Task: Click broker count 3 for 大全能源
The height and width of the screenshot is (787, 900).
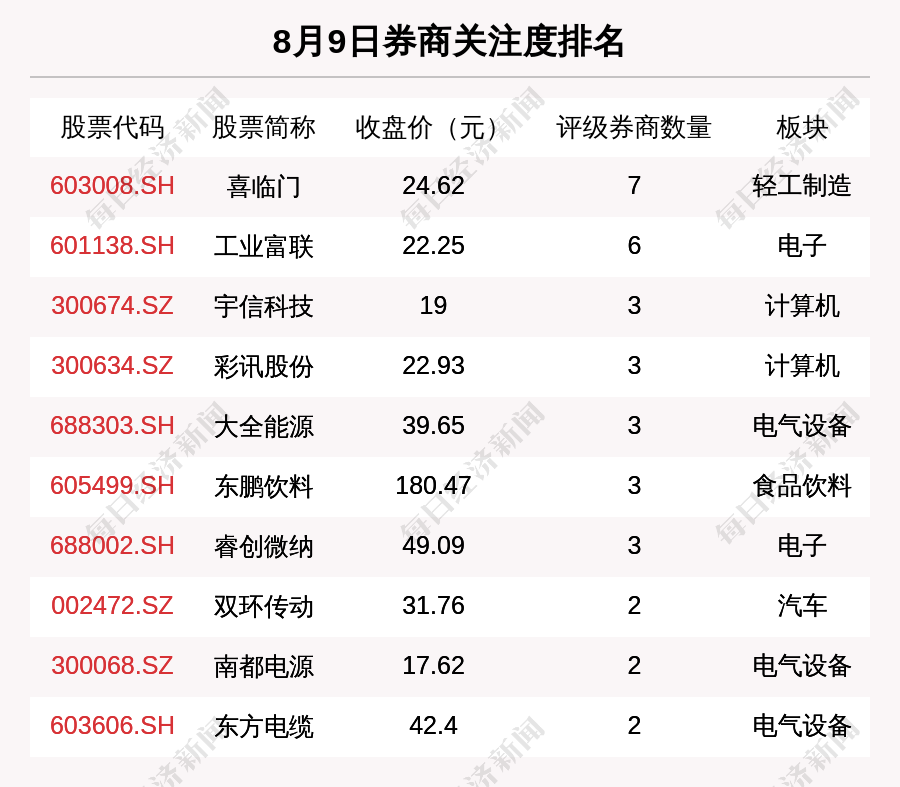Action: pos(634,426)
